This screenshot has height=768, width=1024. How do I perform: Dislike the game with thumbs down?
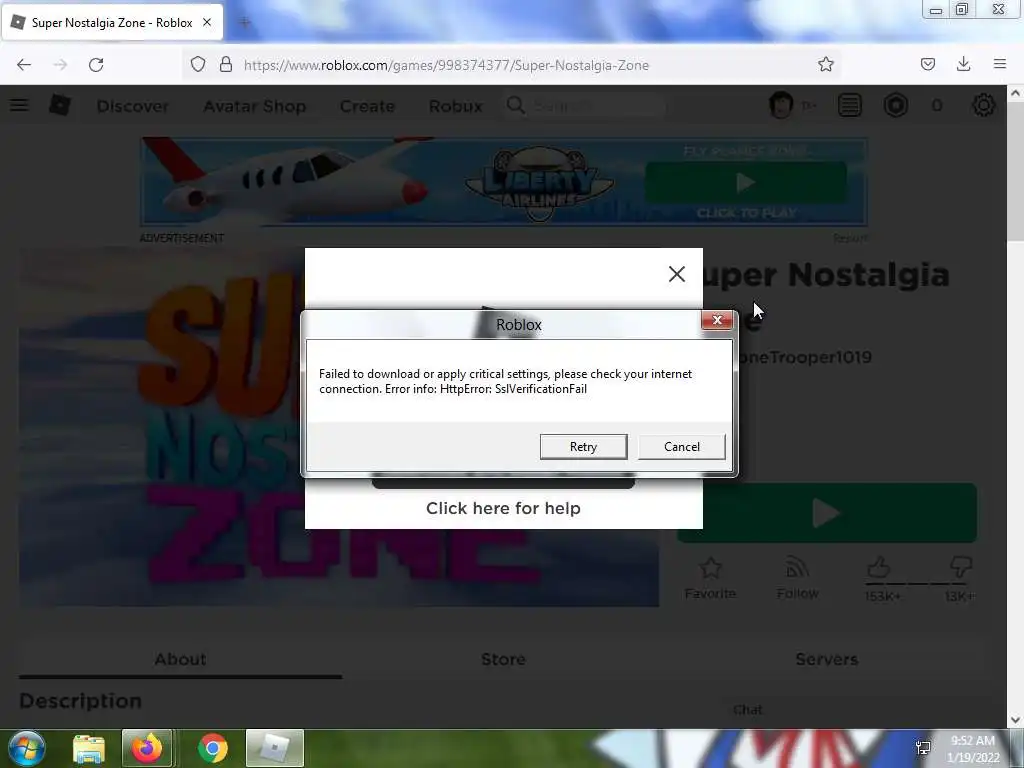pyautogui.click(x=961, y=567)
